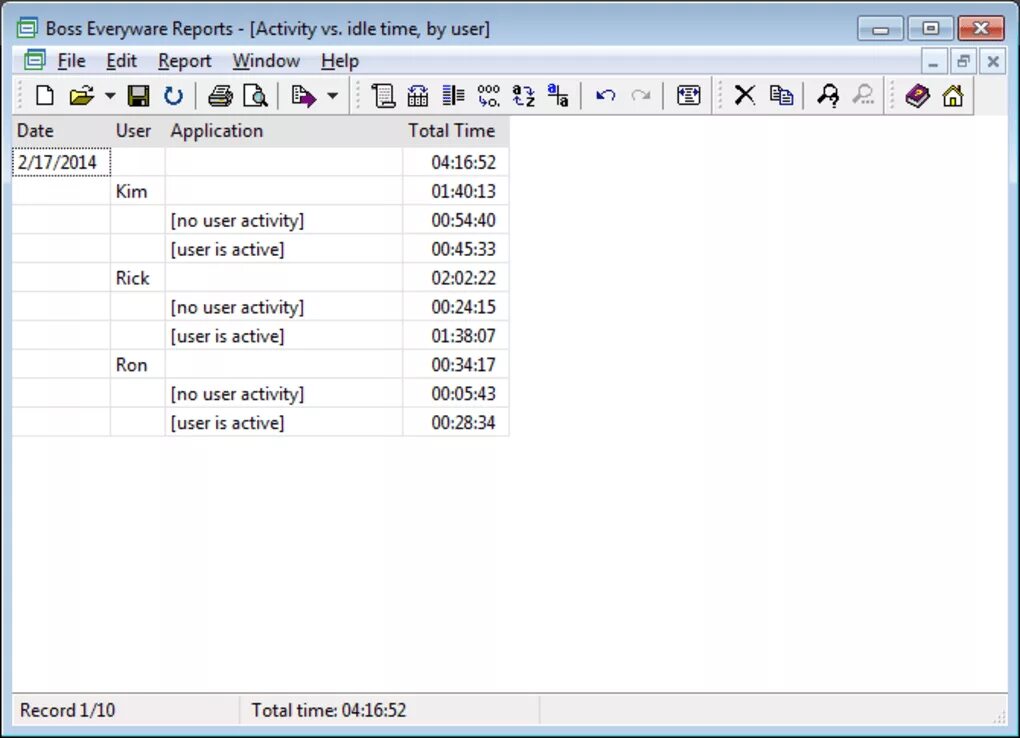Click the Total Time column header
The image size is (1020, 738).
(455, 131)
